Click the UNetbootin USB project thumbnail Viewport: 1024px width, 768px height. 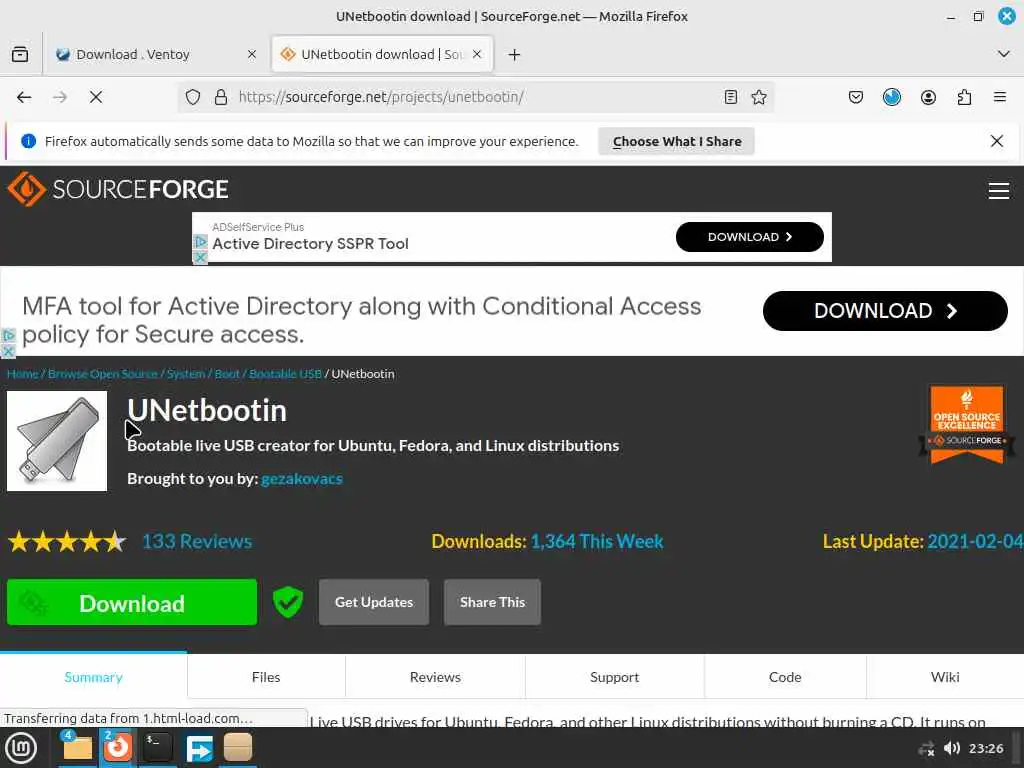point(57,441)
